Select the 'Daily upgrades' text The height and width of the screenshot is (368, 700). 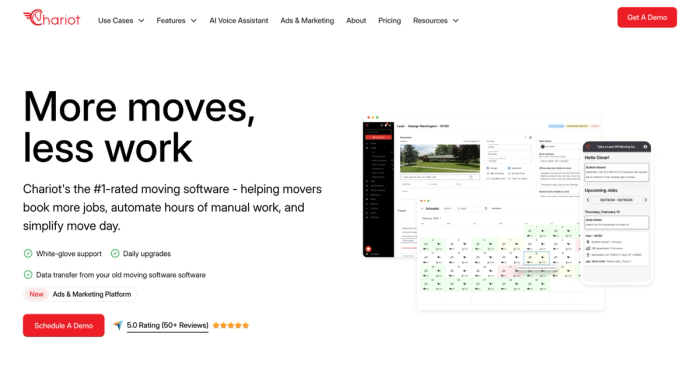point(147,254)
